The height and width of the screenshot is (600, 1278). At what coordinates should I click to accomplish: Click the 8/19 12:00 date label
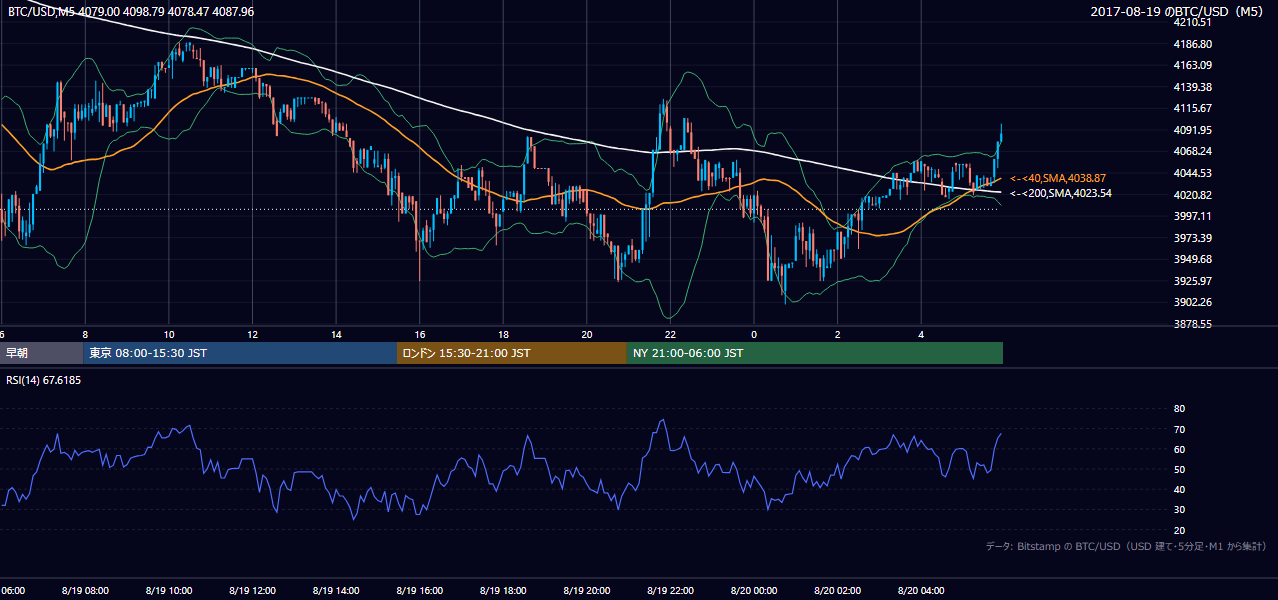tap(252, 591)
